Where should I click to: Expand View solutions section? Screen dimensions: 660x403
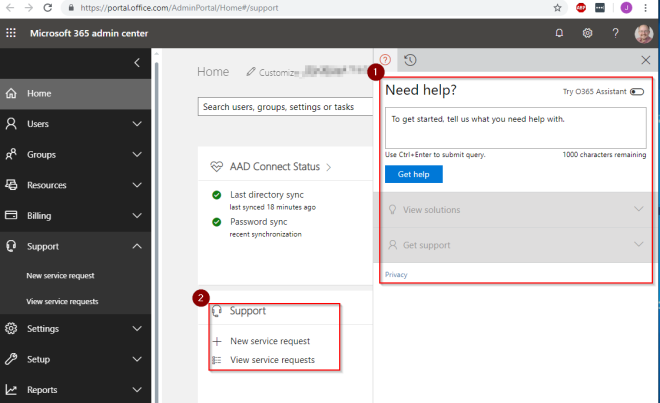(x=516, y=210)
